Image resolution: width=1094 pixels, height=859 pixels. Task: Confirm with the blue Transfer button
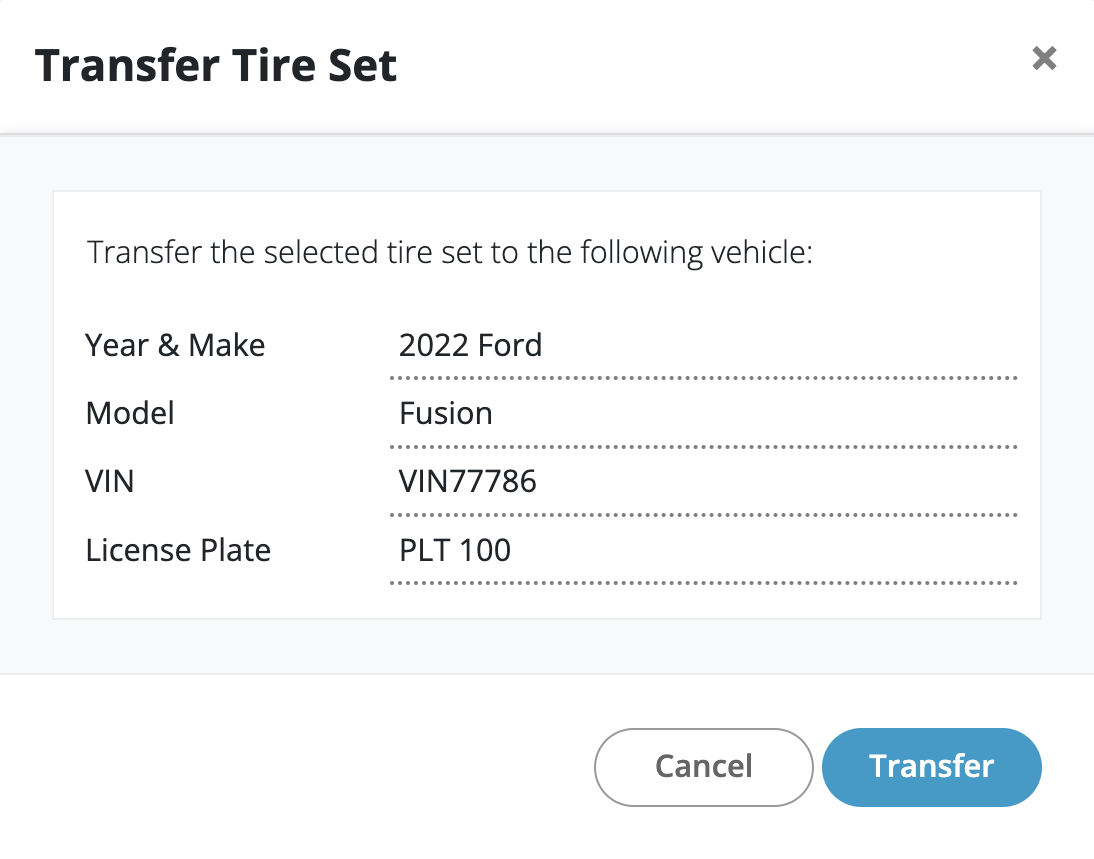[931, 767]
